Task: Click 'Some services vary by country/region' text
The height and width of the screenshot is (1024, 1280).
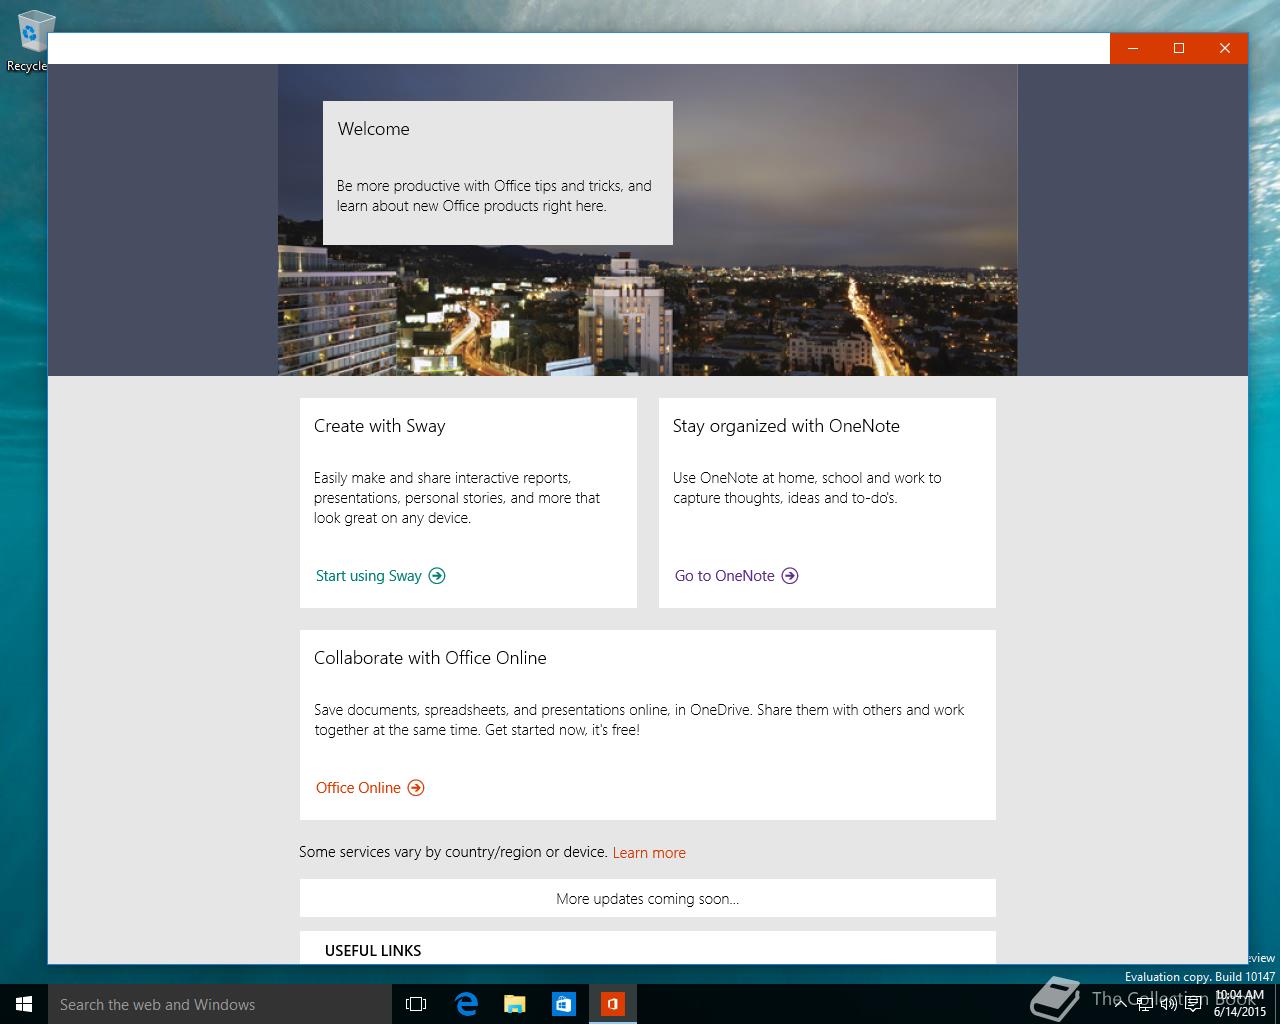Action: [x=453, y=852]
